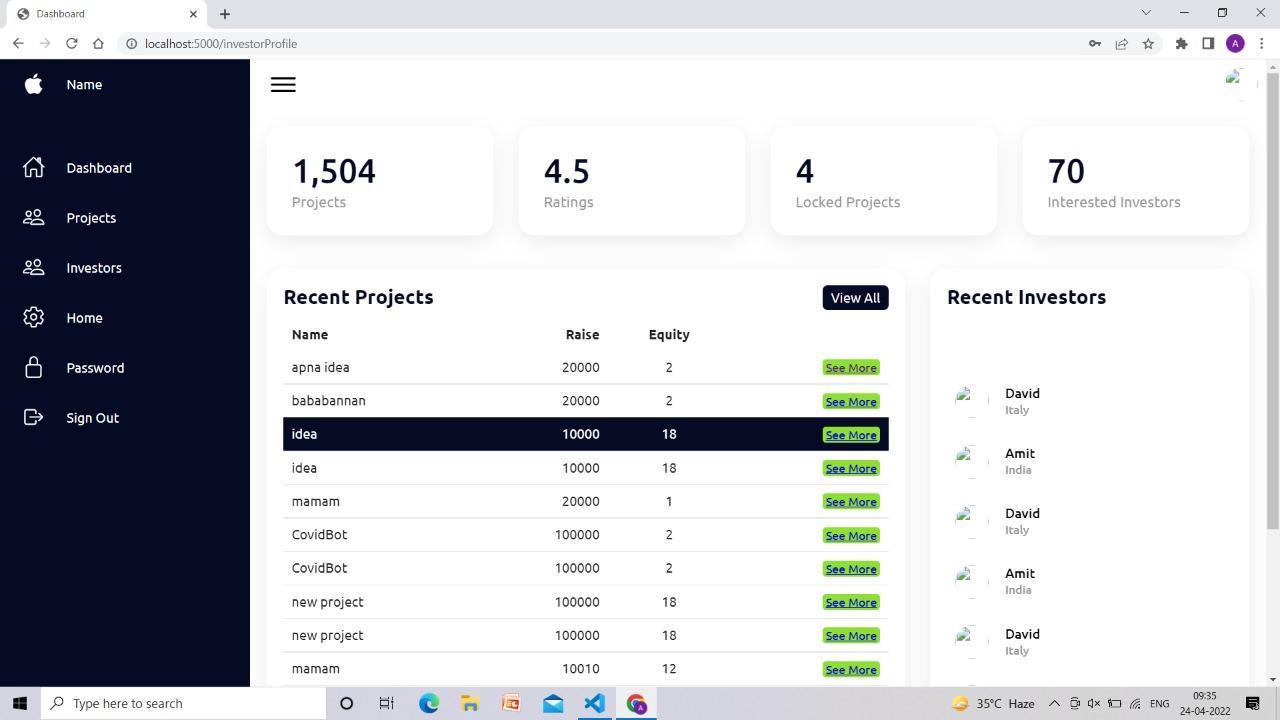Reload the page with refresh icon

pos(71,43)
